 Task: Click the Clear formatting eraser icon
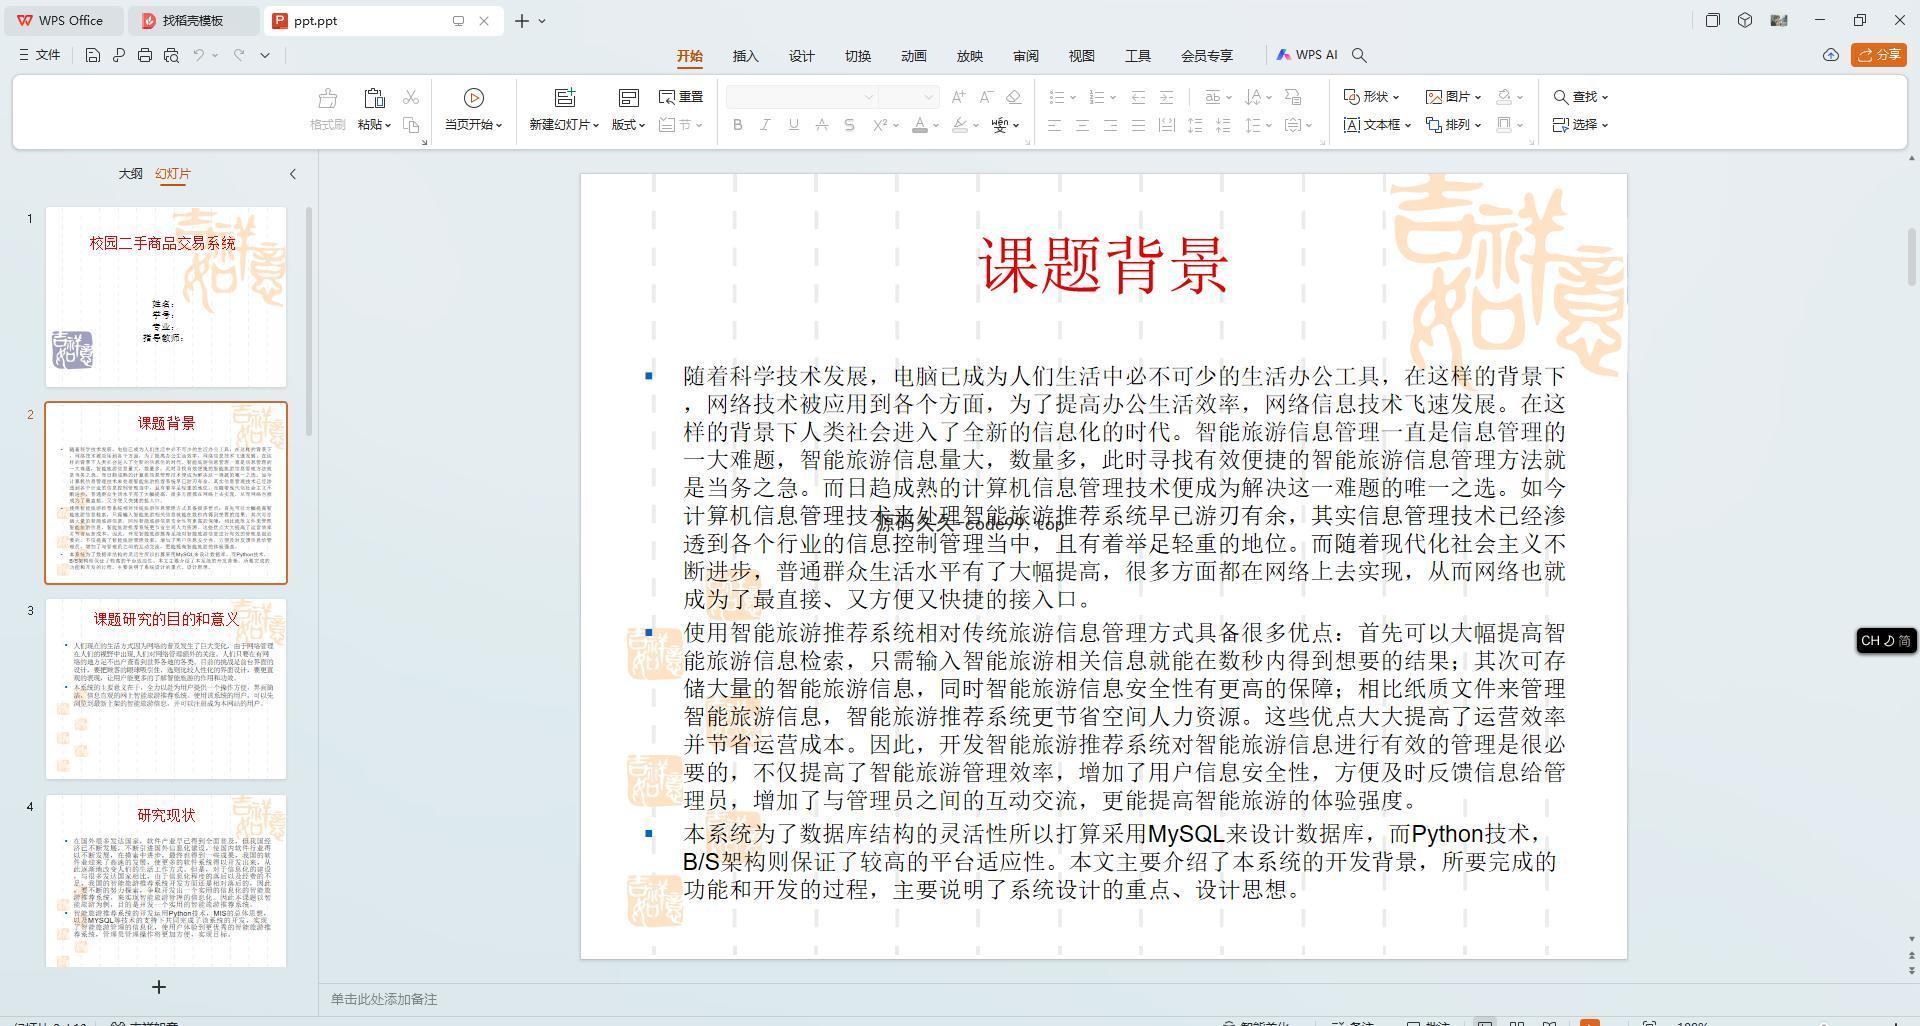pyautogui.click(x=1014, y=97)
